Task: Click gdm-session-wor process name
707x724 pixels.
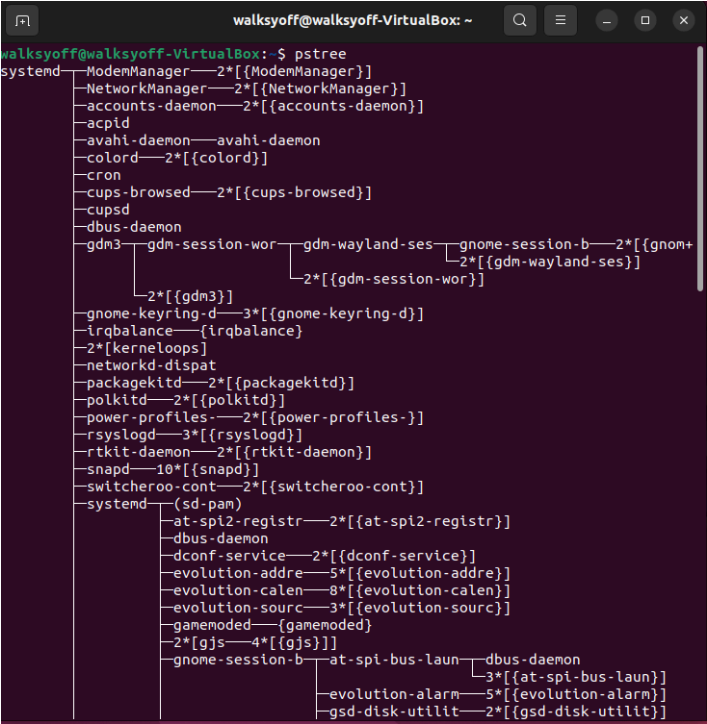Action: [x=212, y=245]
